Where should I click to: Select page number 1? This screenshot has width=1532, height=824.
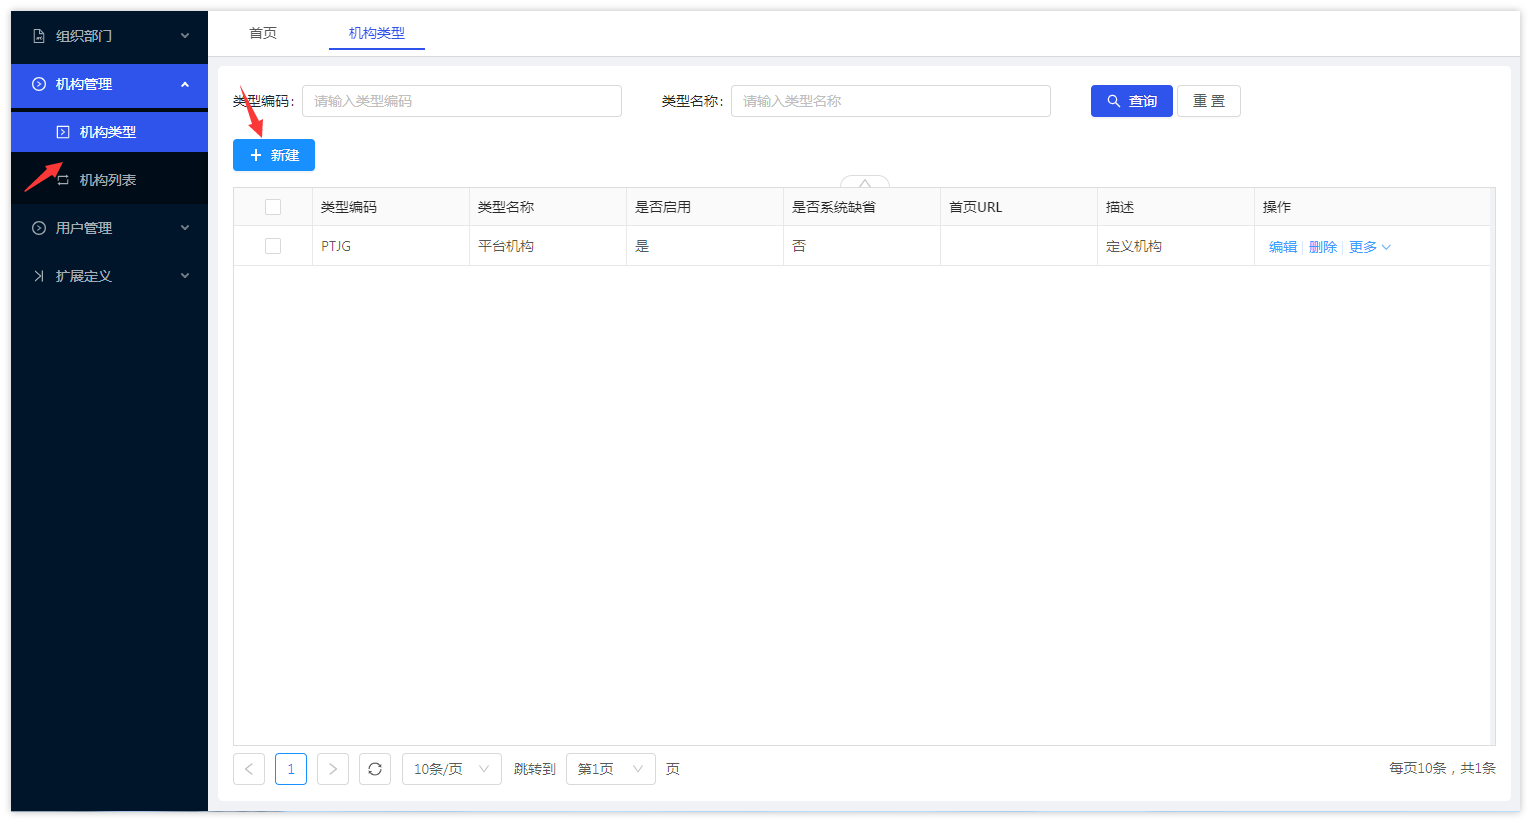291,769
